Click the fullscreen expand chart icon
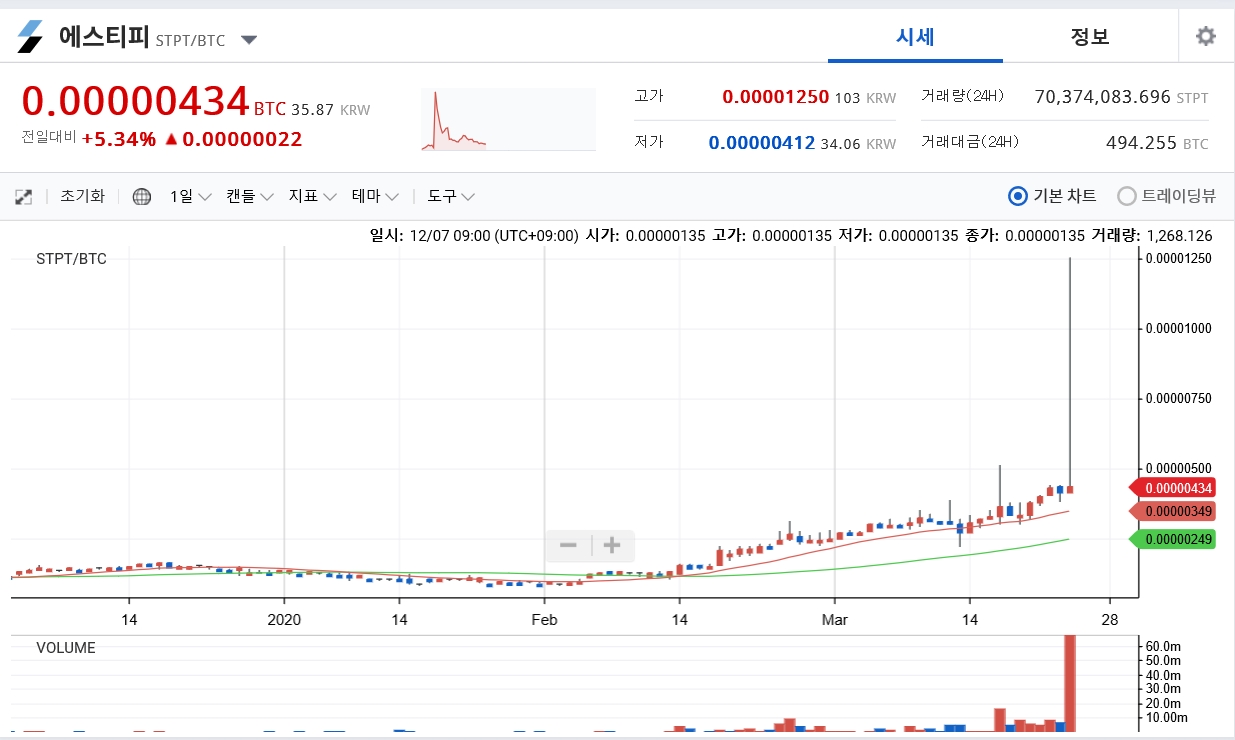The image size is (1235, 740). [24, 197]
